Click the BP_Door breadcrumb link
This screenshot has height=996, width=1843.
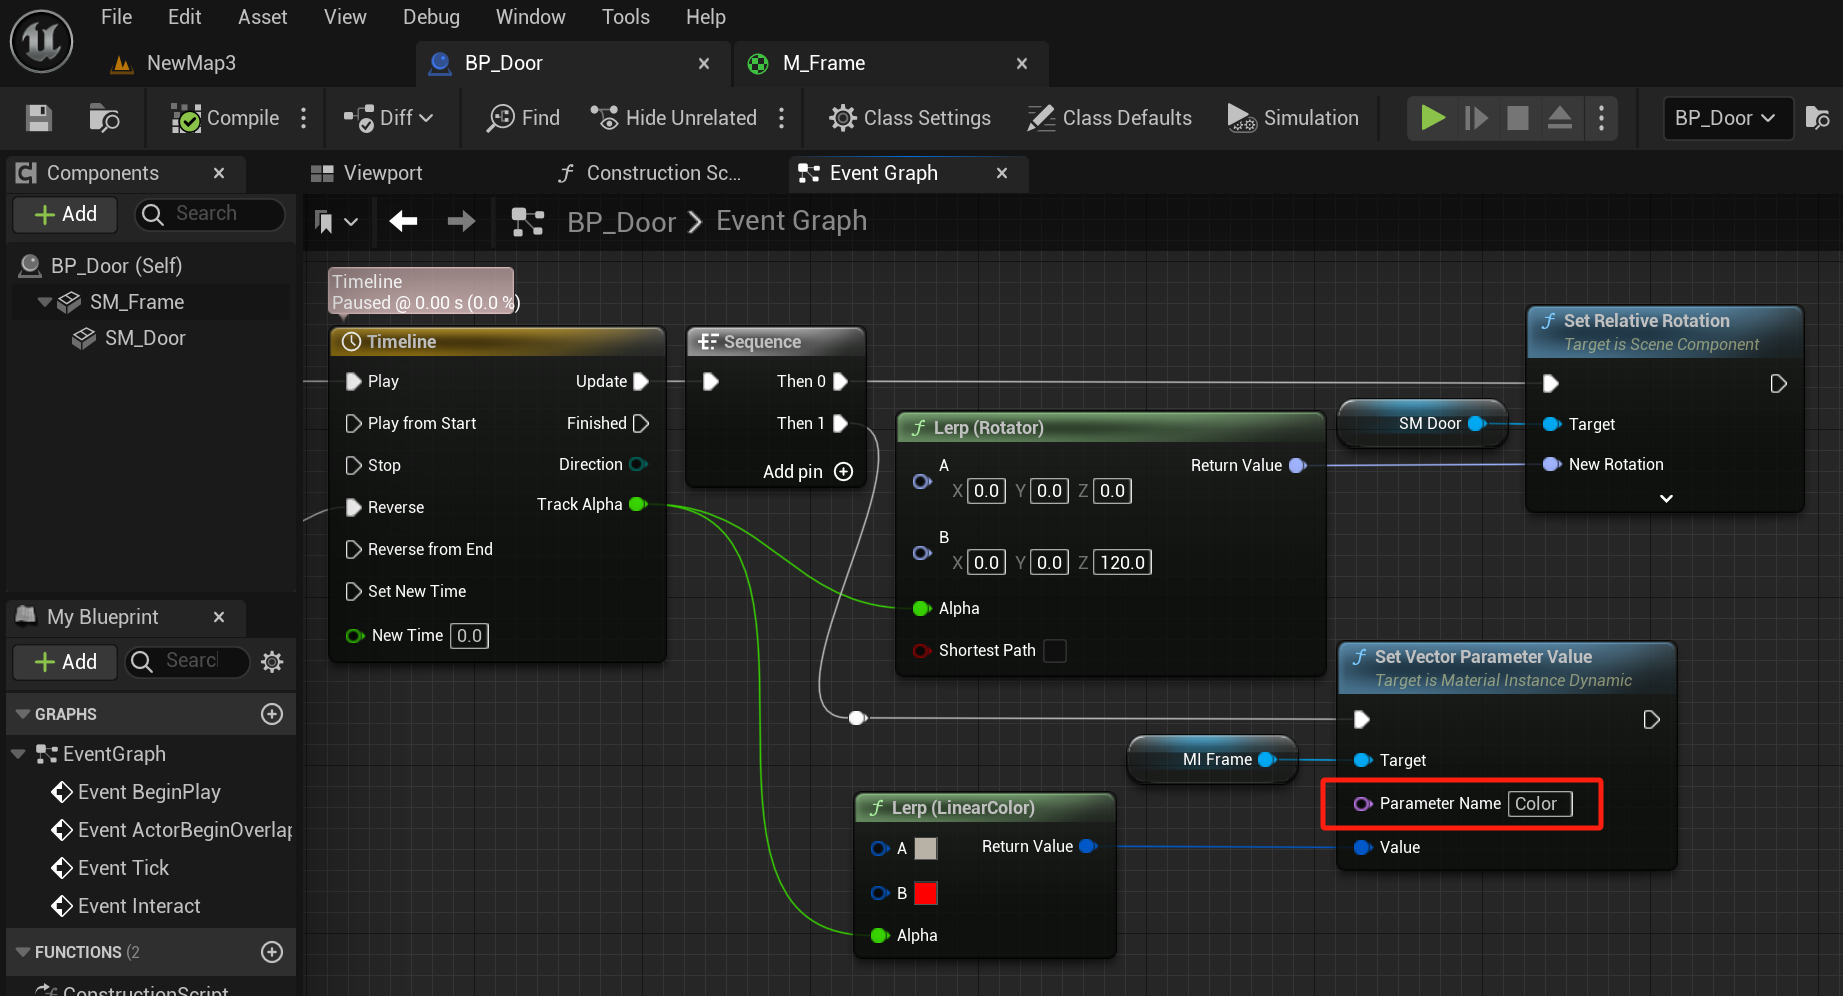coord(622,222)
